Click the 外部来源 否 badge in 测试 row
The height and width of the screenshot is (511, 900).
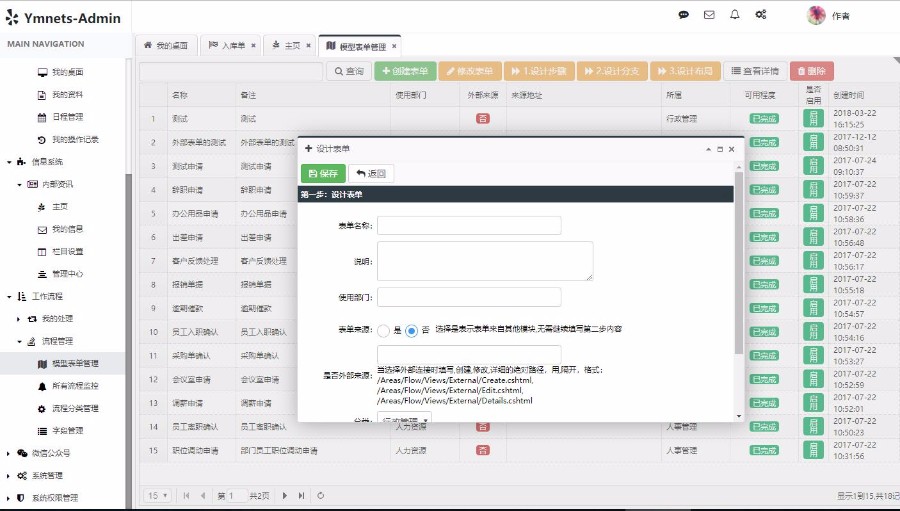point(483,118)
